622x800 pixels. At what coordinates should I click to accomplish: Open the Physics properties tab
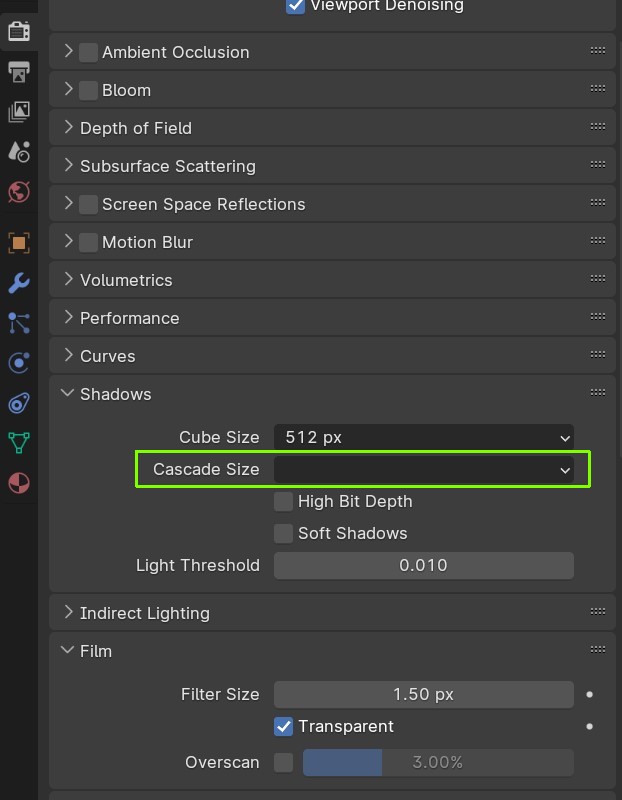(19, 363)
